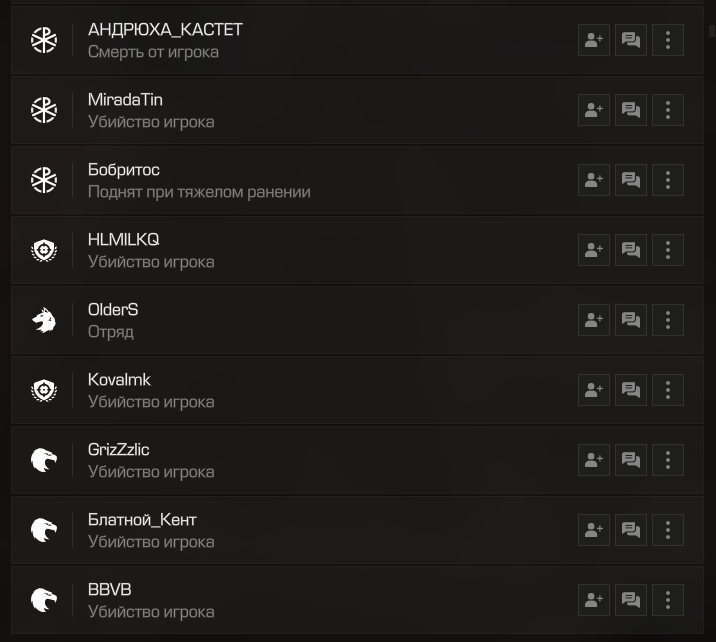Click the player name Блатной_Кент
Screen dimensions: 716x642
click(x=142, y=520)
